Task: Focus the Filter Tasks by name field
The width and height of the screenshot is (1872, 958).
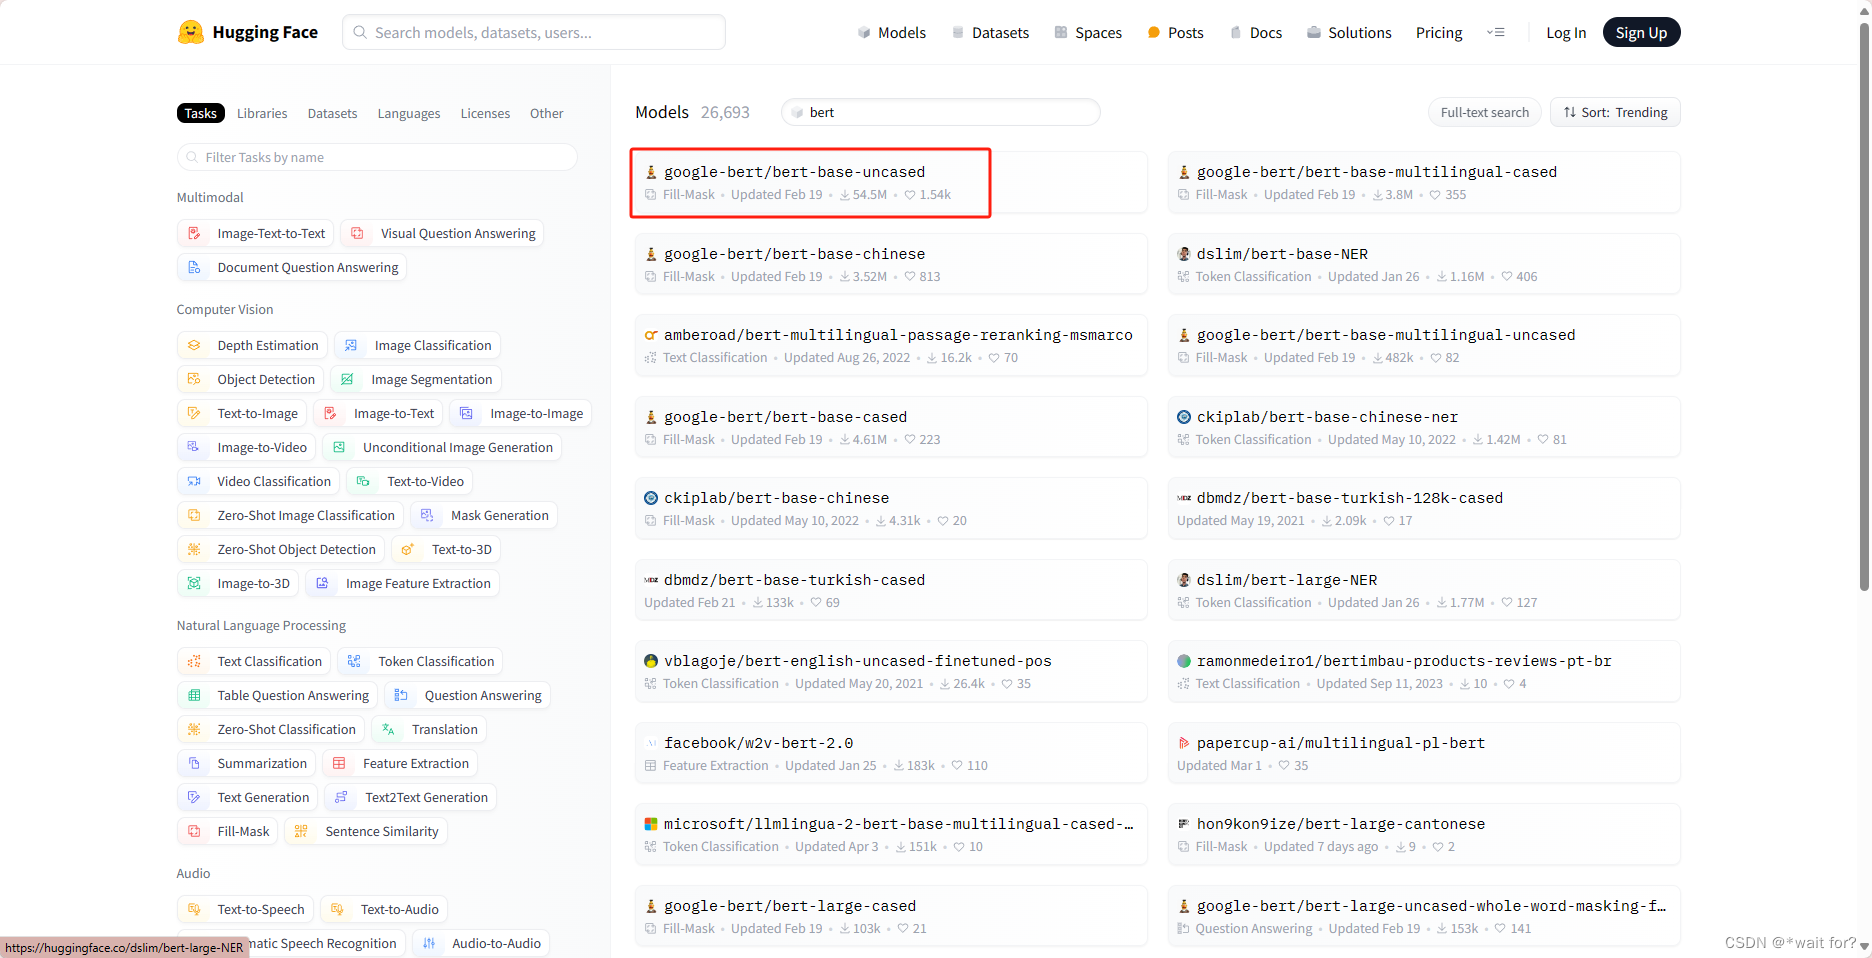Action: tap(377, 157)
